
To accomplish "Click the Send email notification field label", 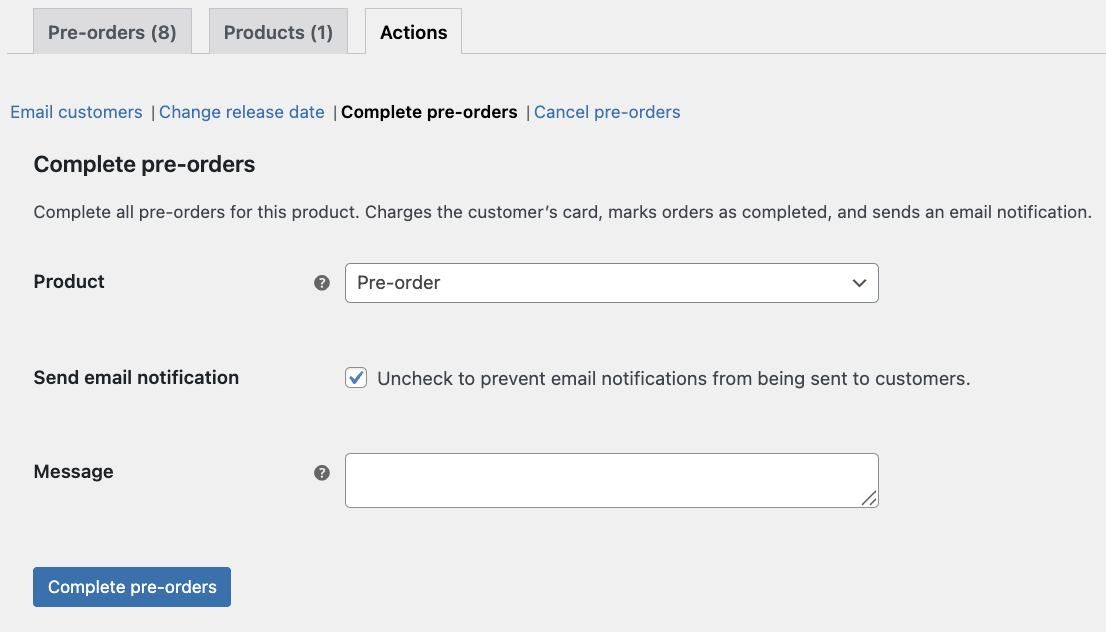I will [x=136, y=378].
